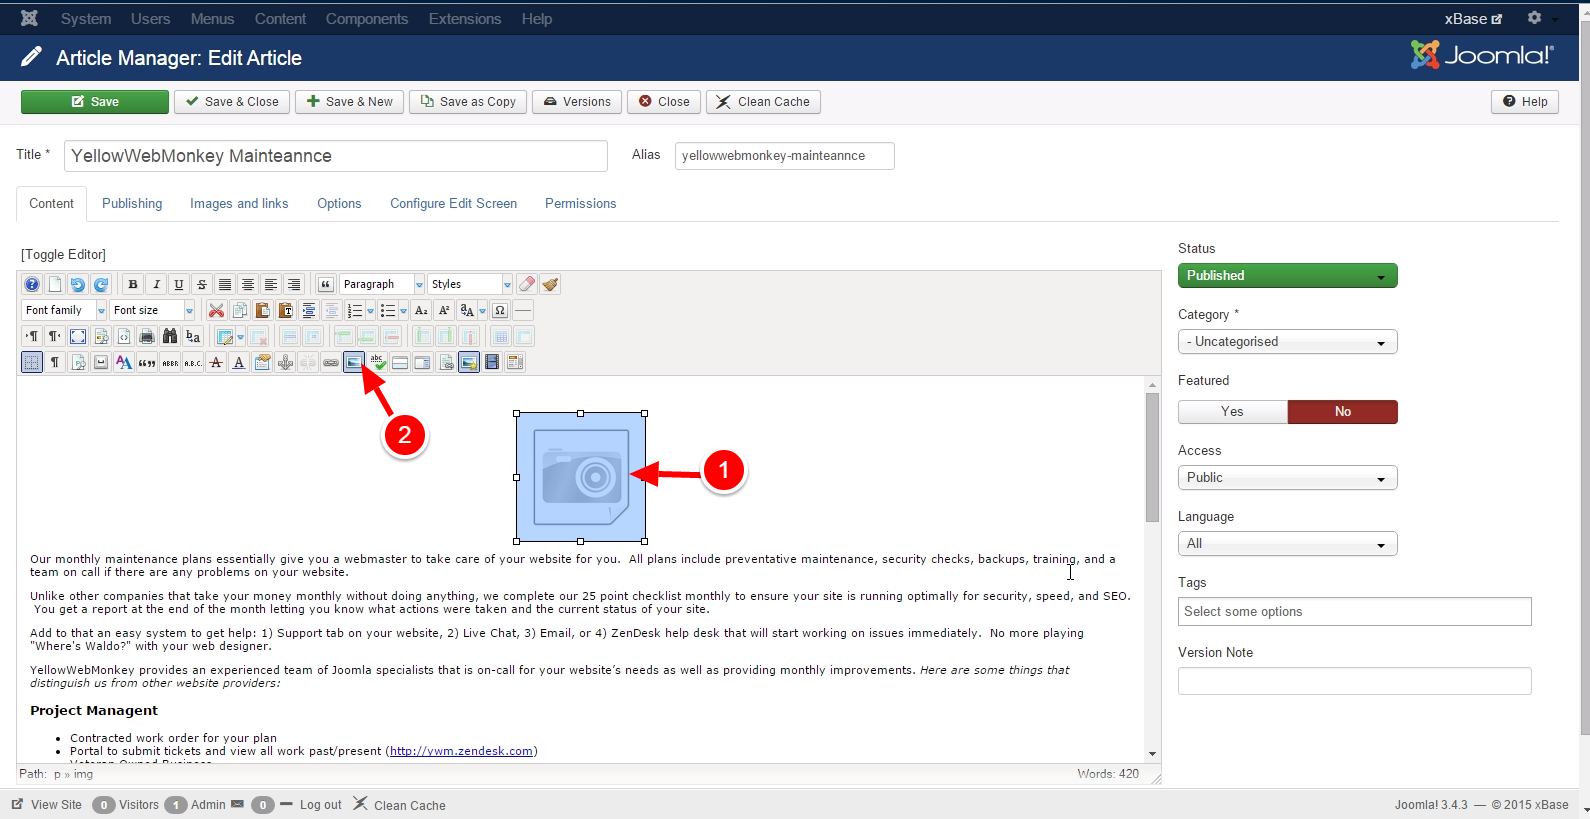Viewport: 1590px width, 819px height.
Task: Switch to the Publishing tab
Action: pos(132,203)
